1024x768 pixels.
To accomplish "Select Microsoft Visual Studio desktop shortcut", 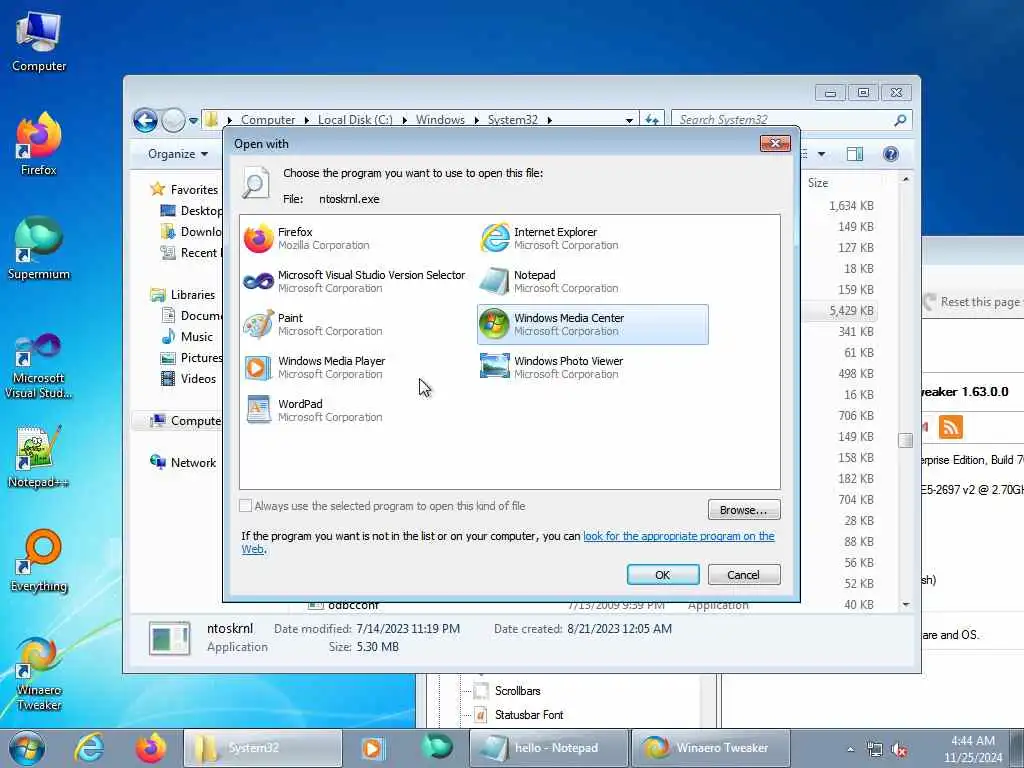I will click(39, 366).
